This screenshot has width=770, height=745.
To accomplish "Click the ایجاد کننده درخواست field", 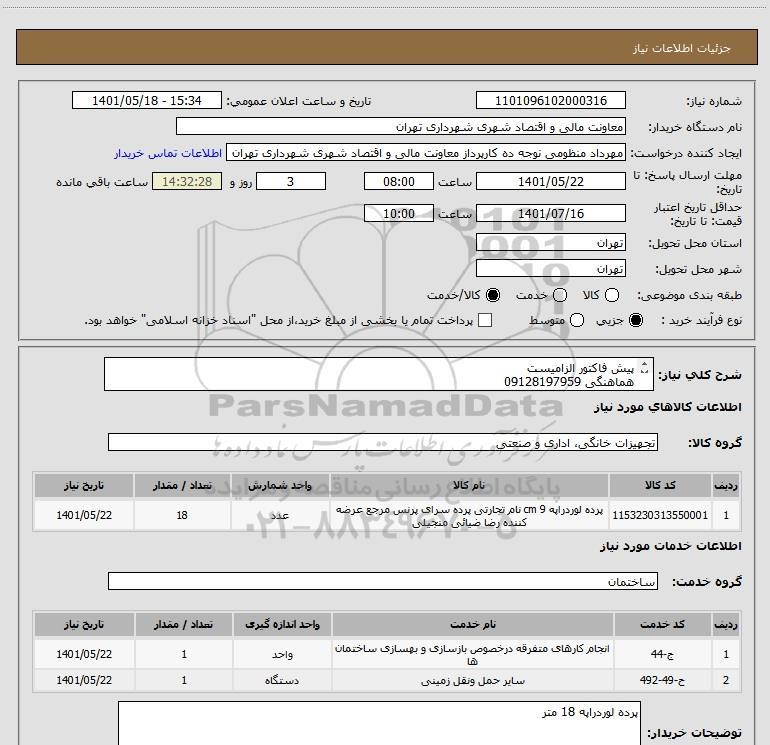I will coord(426,153).
